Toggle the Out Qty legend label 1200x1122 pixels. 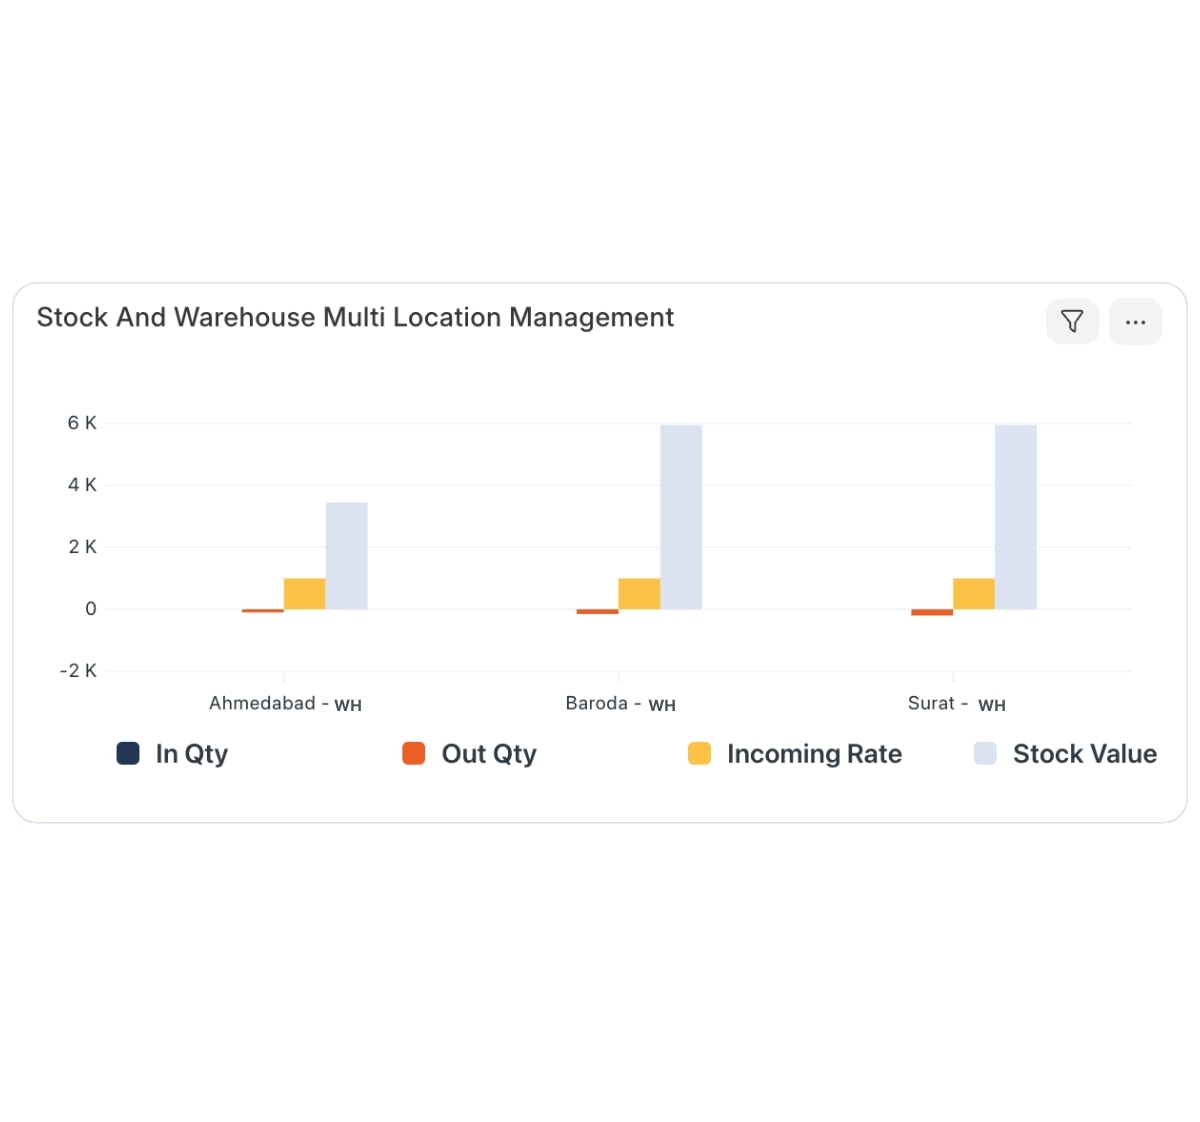coord(488,754)
